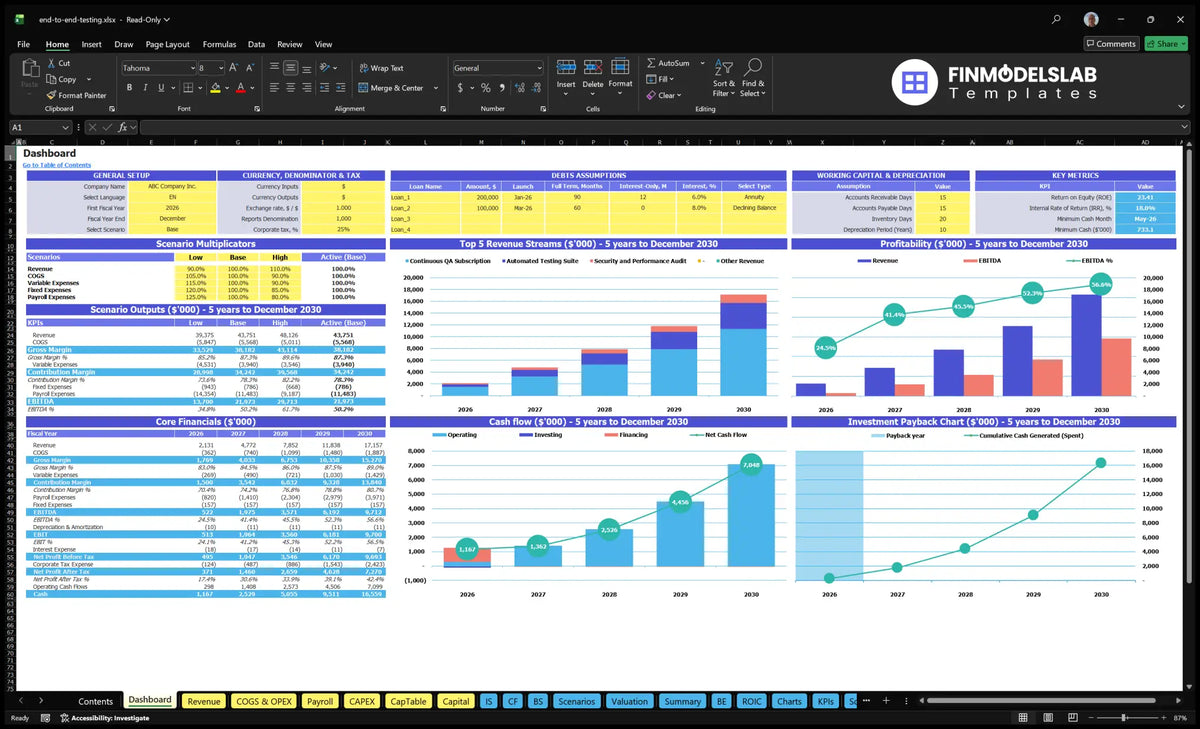Image resolution: width=1200 pixels, height=729 pixels.
Task: Click the Wrap Text button
Action: tap(382, 68)
